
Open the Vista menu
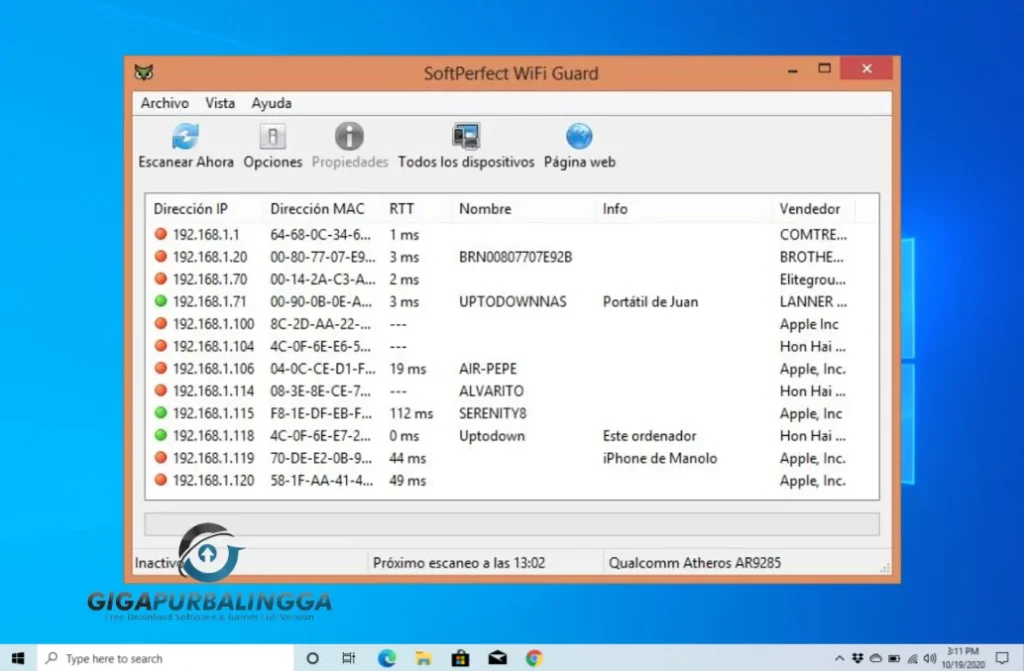point(220,103)
